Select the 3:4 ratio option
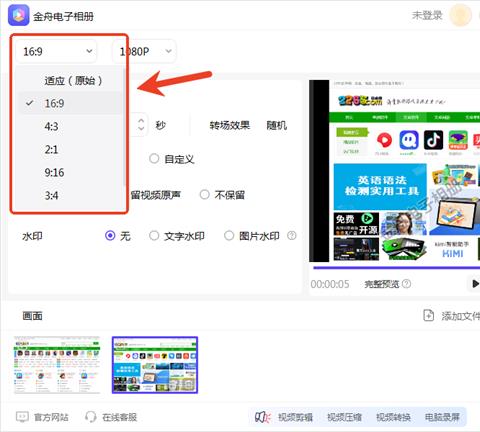The image size is (480, 432). pos(51,195)
